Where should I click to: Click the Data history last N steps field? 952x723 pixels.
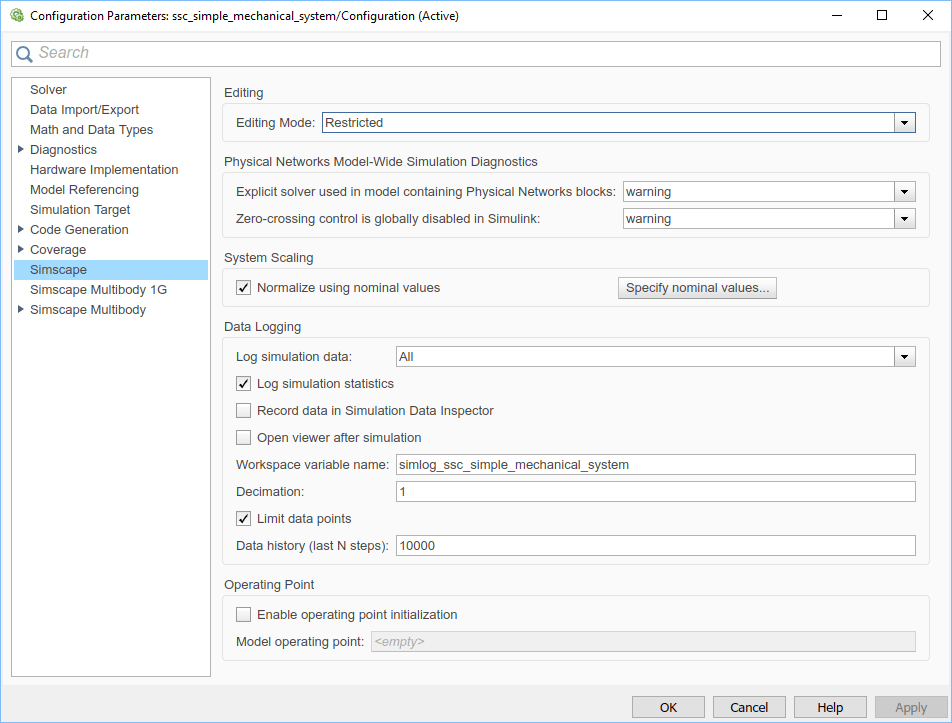[x=656, y=545]
